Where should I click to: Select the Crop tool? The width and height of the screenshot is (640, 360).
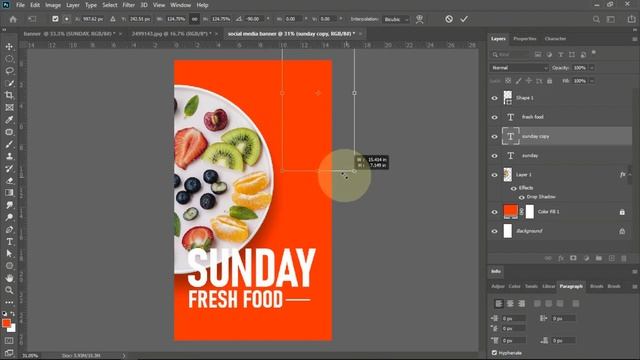pyautogui.click(x=9, y=95)
